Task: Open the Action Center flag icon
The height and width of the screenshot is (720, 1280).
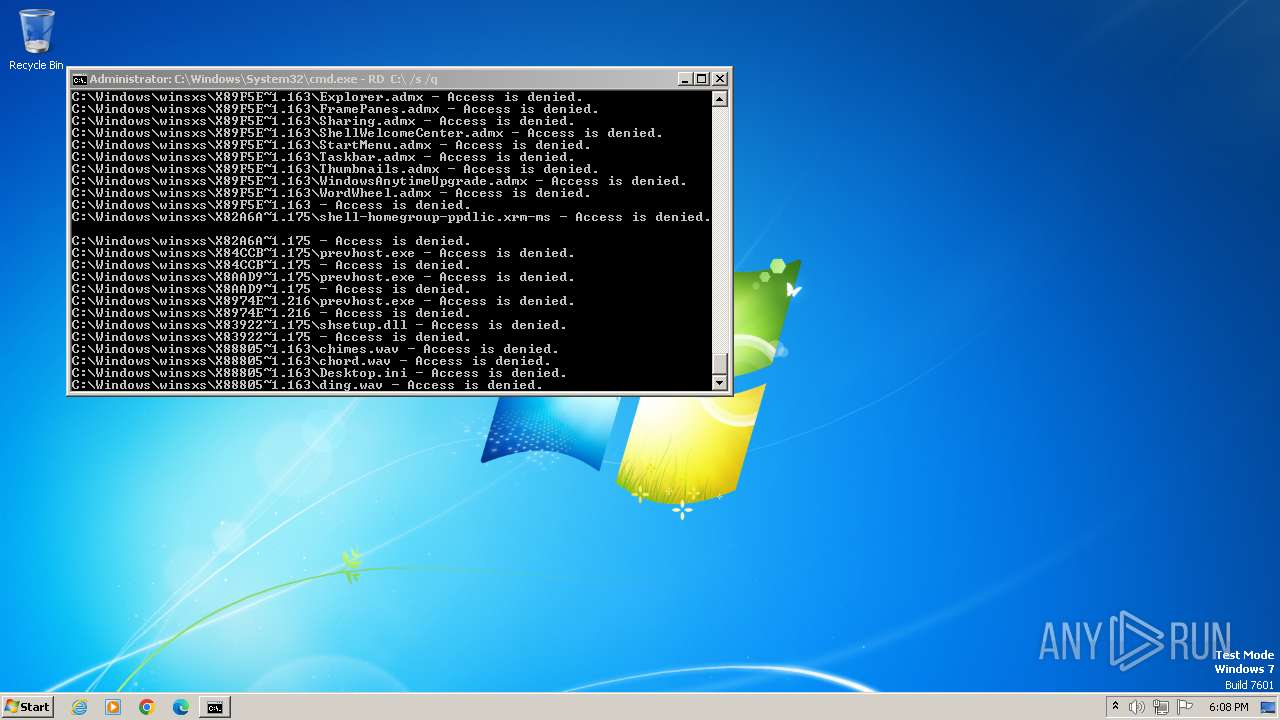Action: (x=1183, y=707)
